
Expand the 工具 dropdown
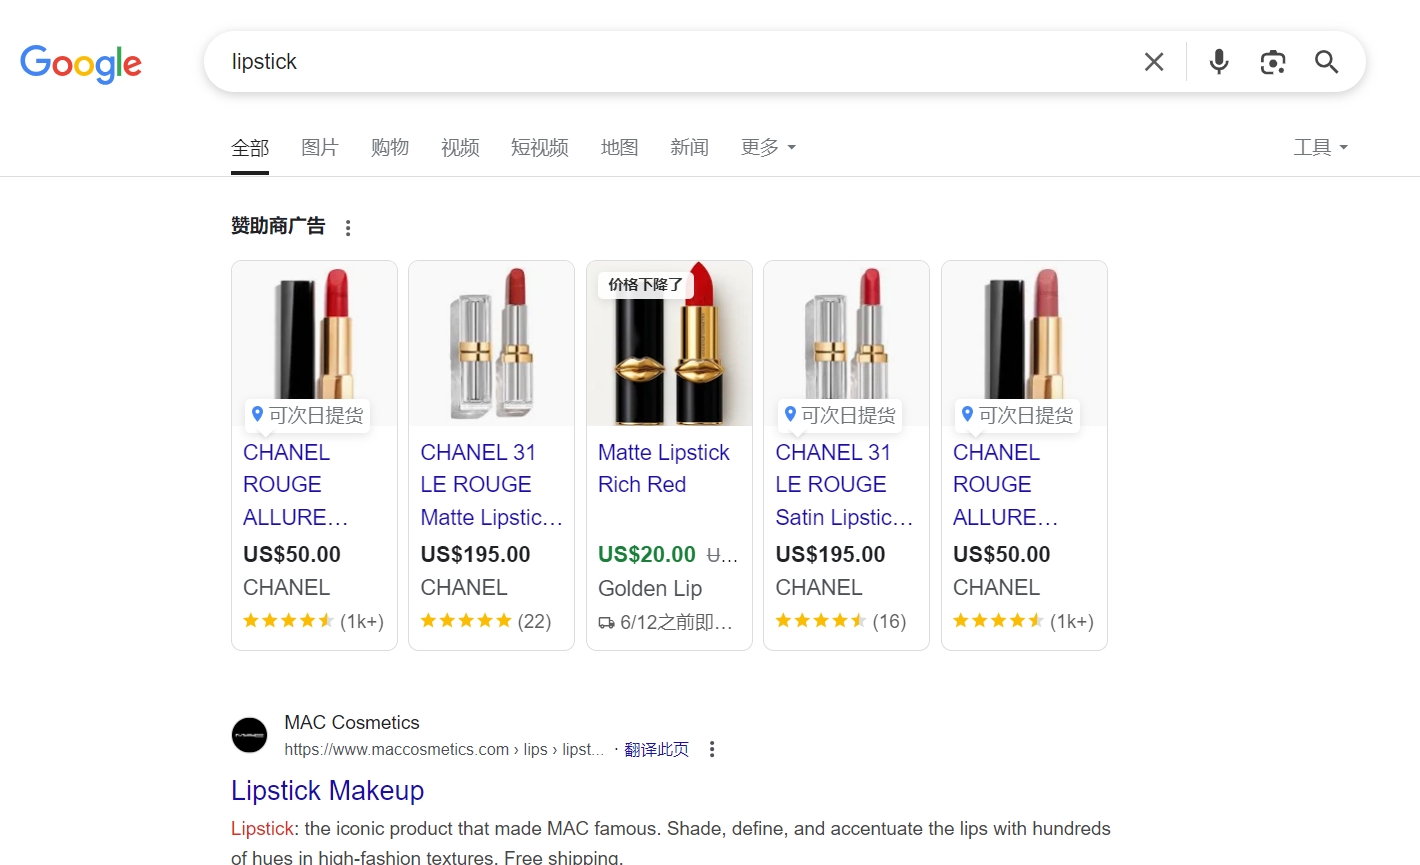1320,148
